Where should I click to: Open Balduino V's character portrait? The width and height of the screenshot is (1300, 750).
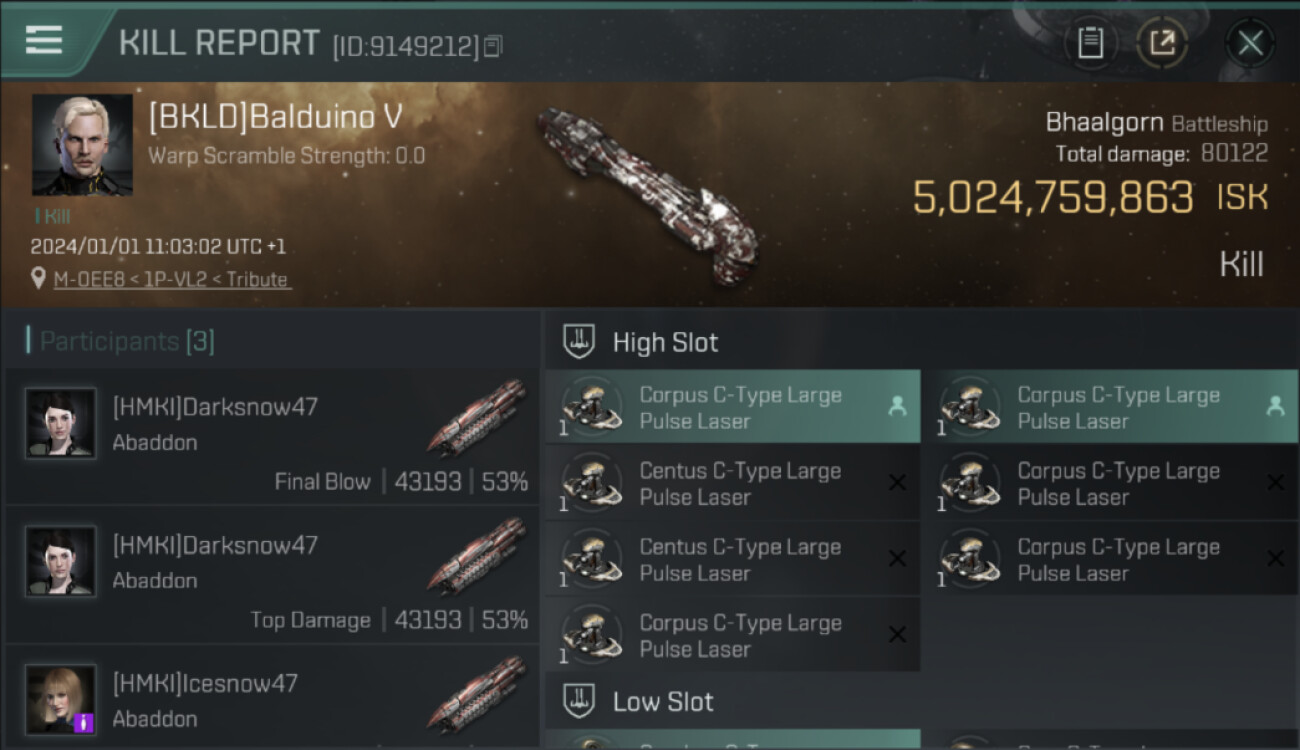coord(82,144)
